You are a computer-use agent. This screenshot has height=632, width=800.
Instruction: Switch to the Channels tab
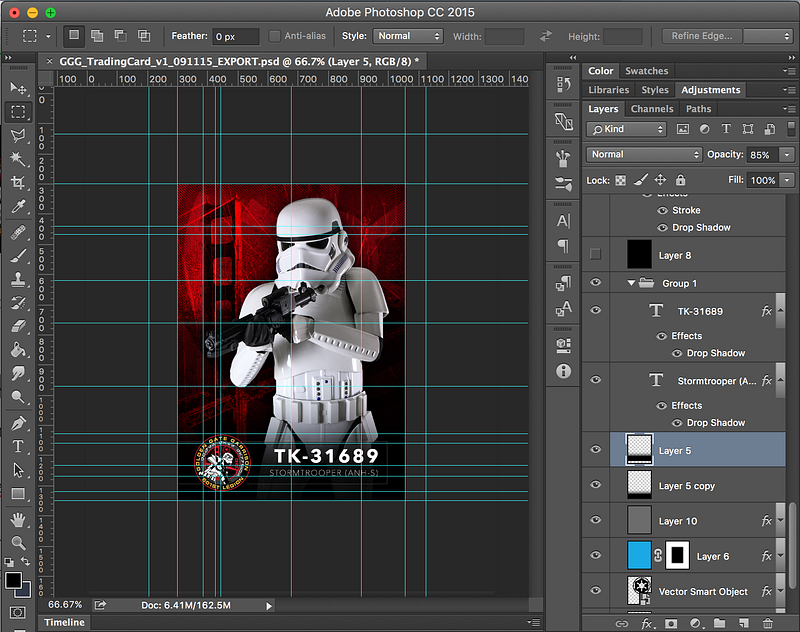652,109
